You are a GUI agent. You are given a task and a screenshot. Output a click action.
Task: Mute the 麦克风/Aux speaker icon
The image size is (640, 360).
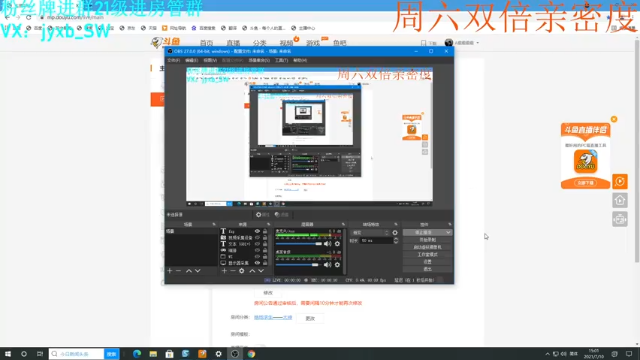coord(327,244)
